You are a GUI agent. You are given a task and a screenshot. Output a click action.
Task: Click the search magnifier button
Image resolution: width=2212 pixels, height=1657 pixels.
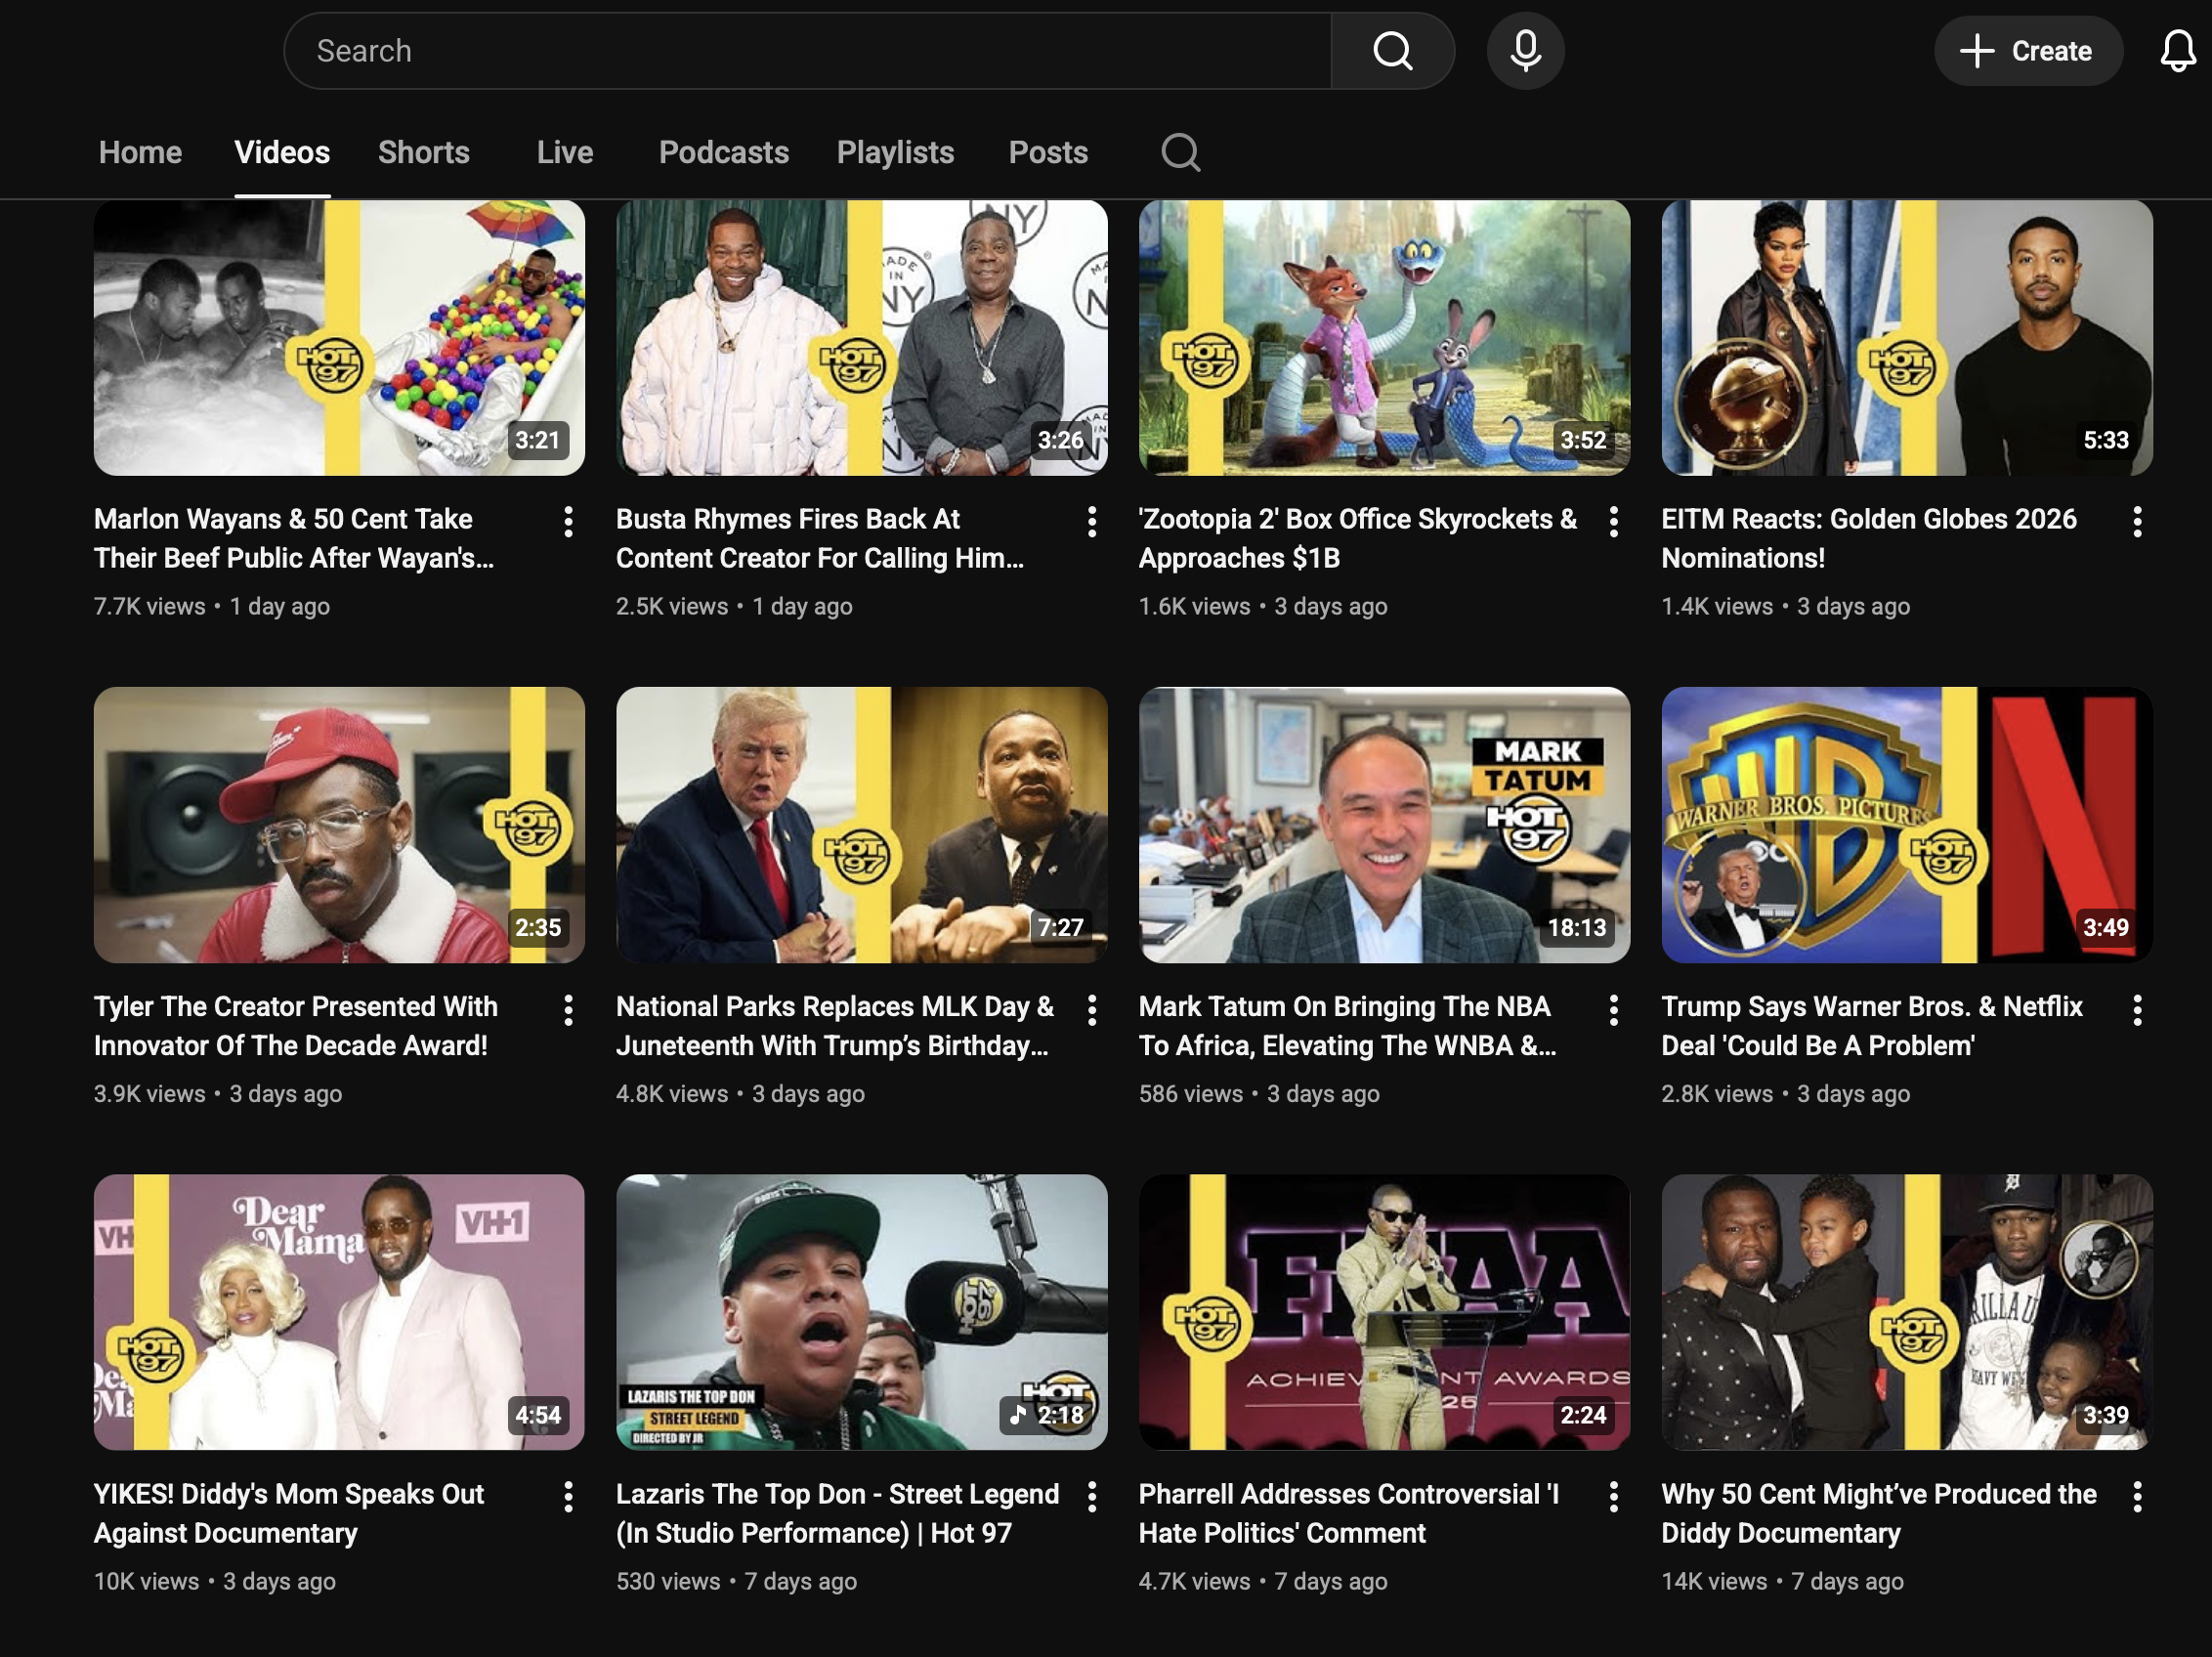pyautogui.click(x=1392, y=50)
